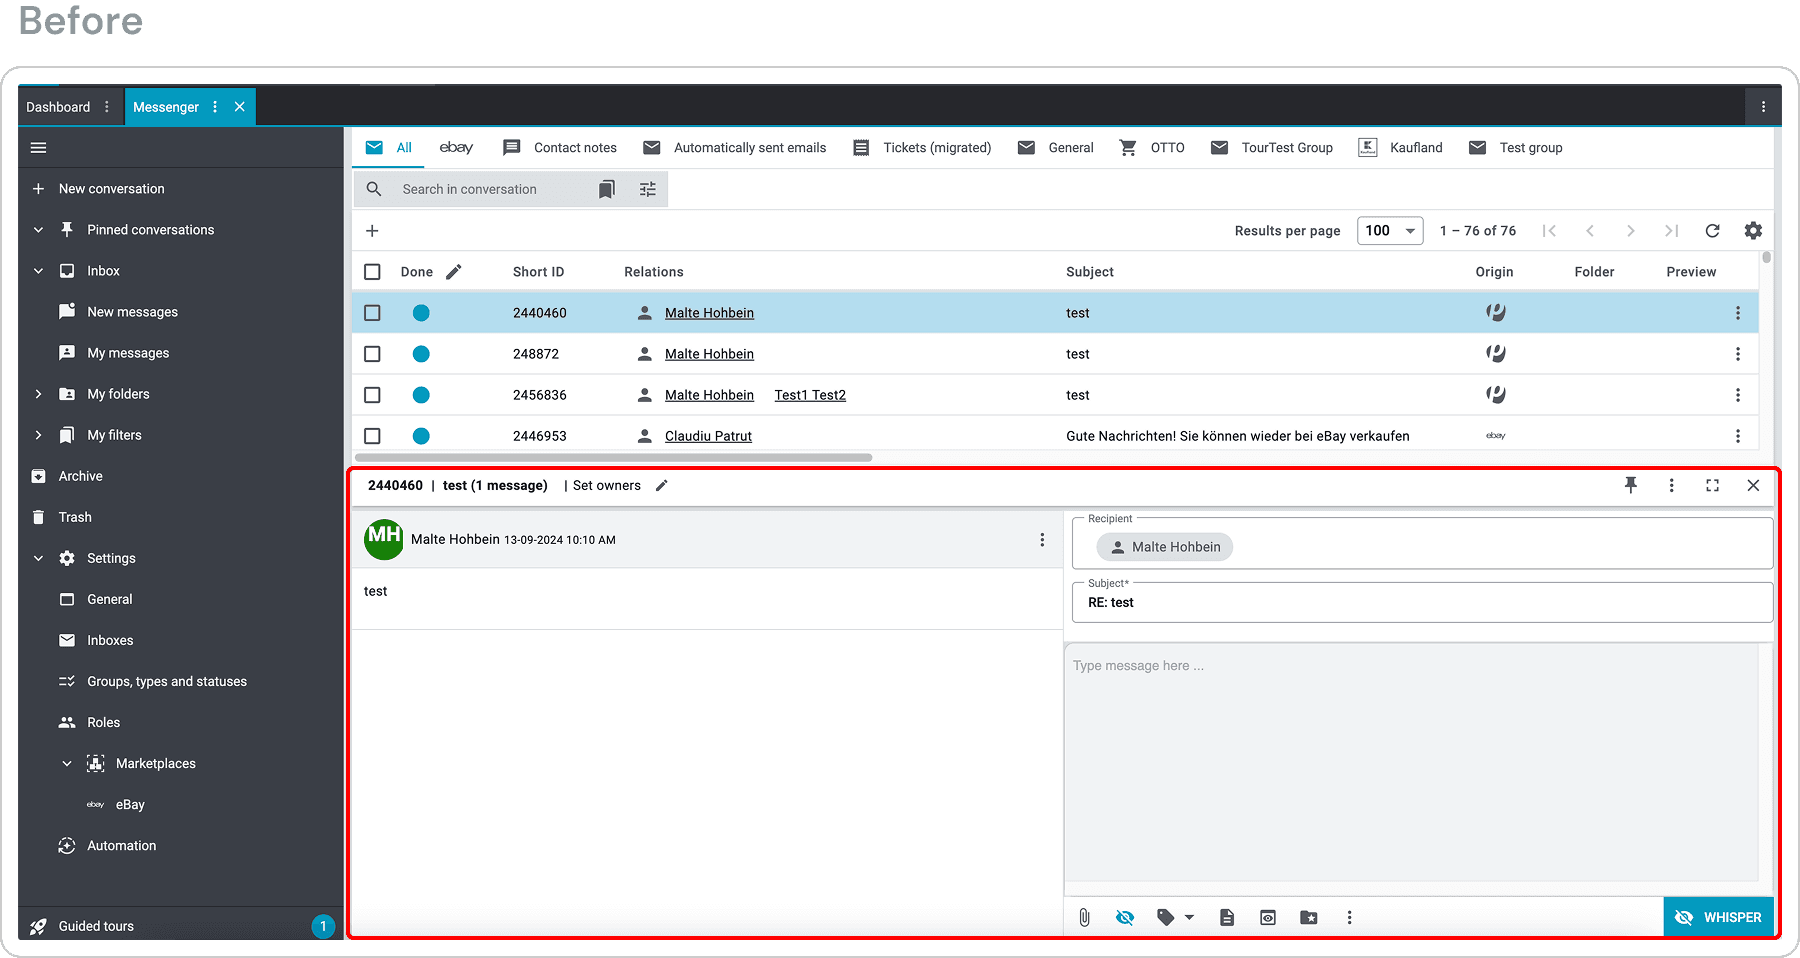Click Set owners in conversation header

click(x=607, y=486)
